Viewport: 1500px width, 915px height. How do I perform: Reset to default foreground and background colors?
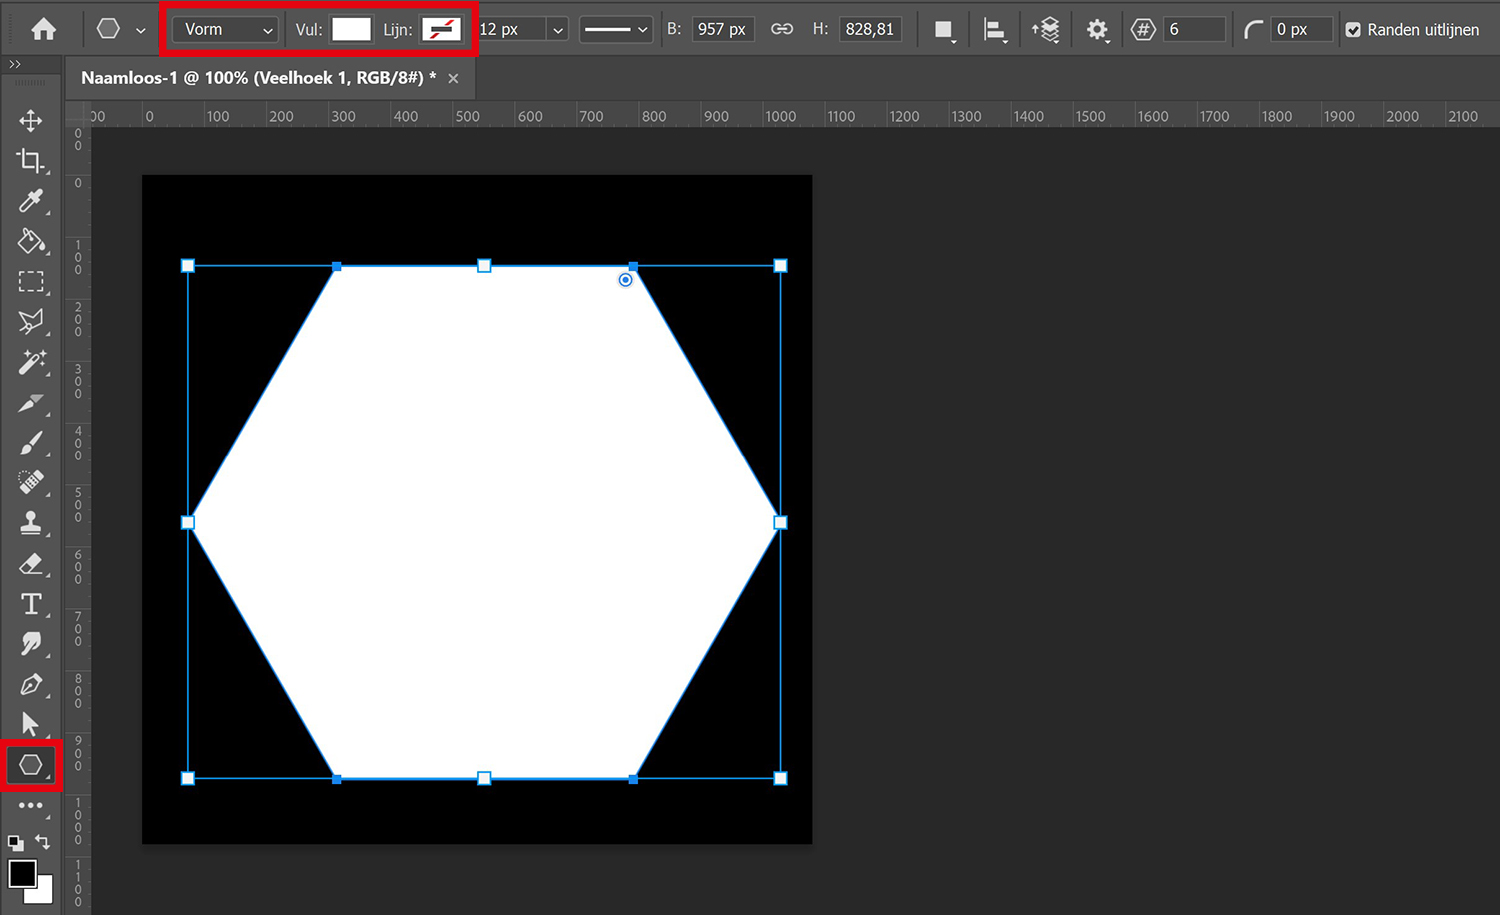pos(16,843)
